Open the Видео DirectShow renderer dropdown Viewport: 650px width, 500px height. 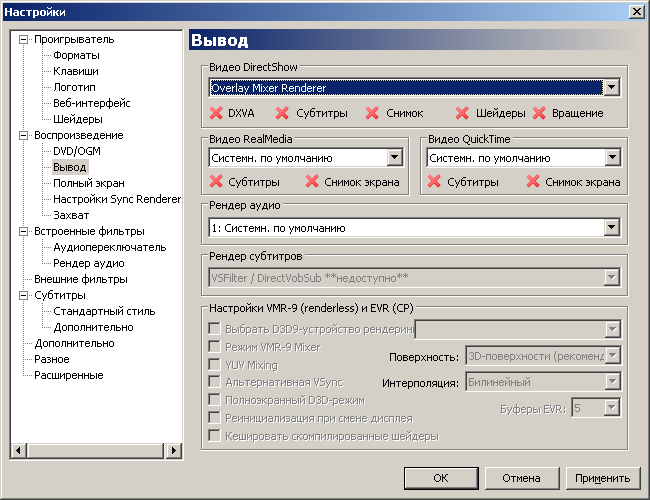click(611, 88)
